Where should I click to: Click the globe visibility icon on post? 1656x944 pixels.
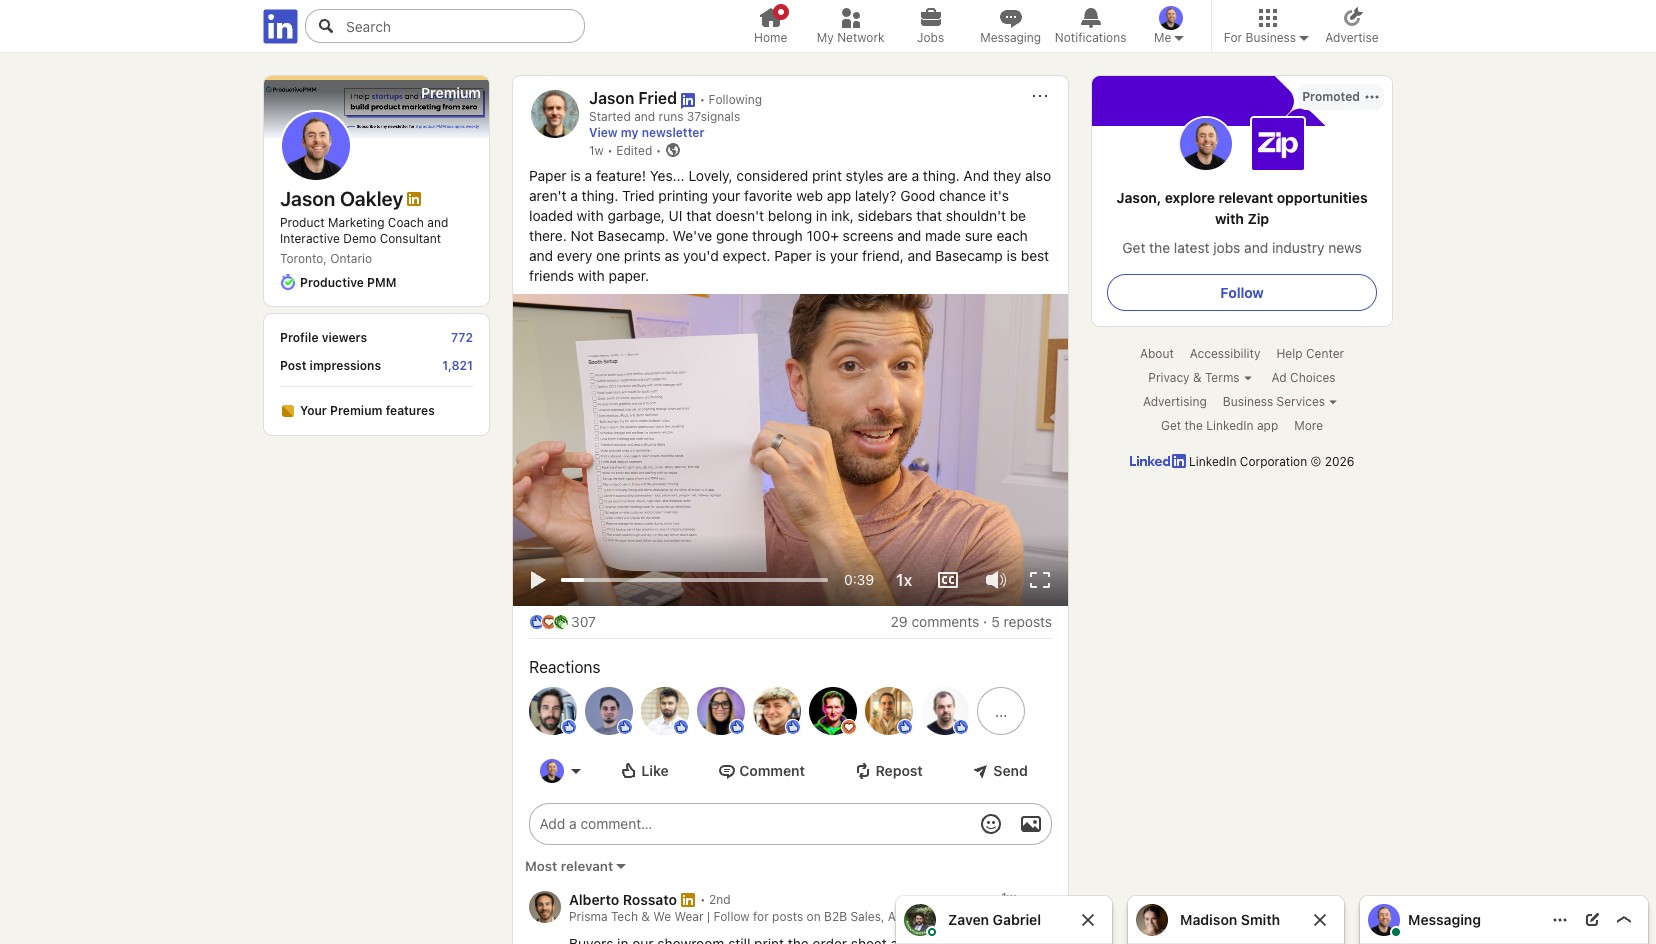click(x=673, y=151)
